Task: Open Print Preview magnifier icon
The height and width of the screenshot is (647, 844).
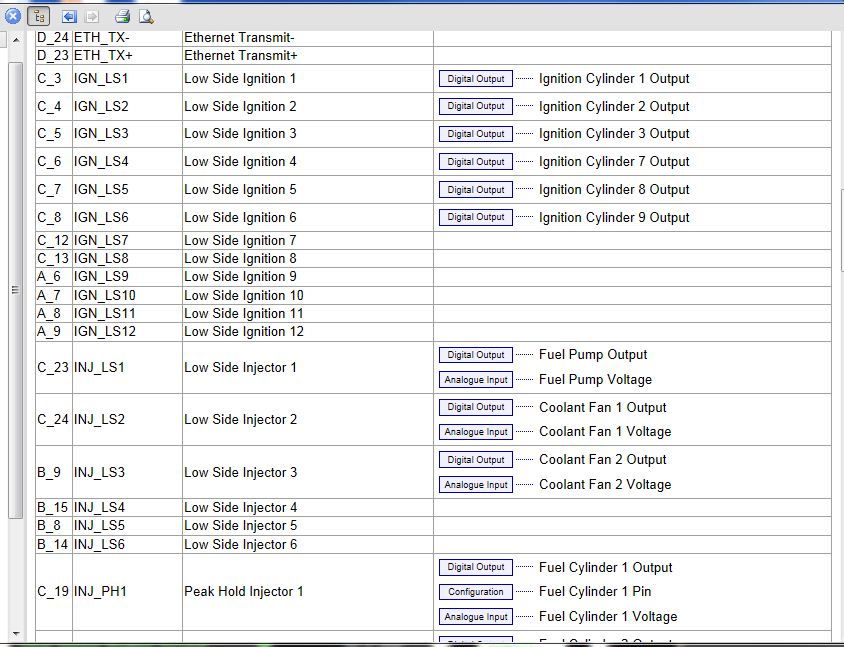Action: 145,16
